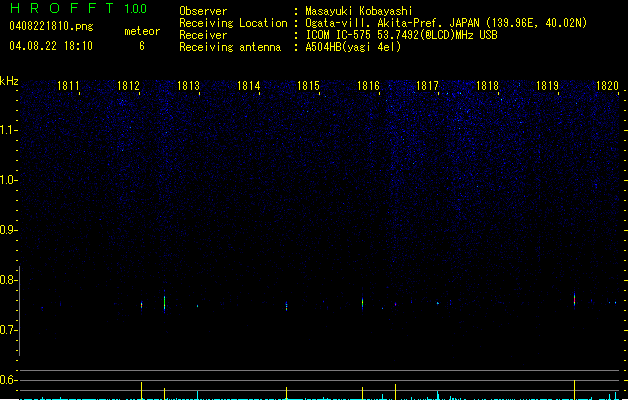
Task: Click the yellow detection bar before 1816
Action: coord(363,393)
